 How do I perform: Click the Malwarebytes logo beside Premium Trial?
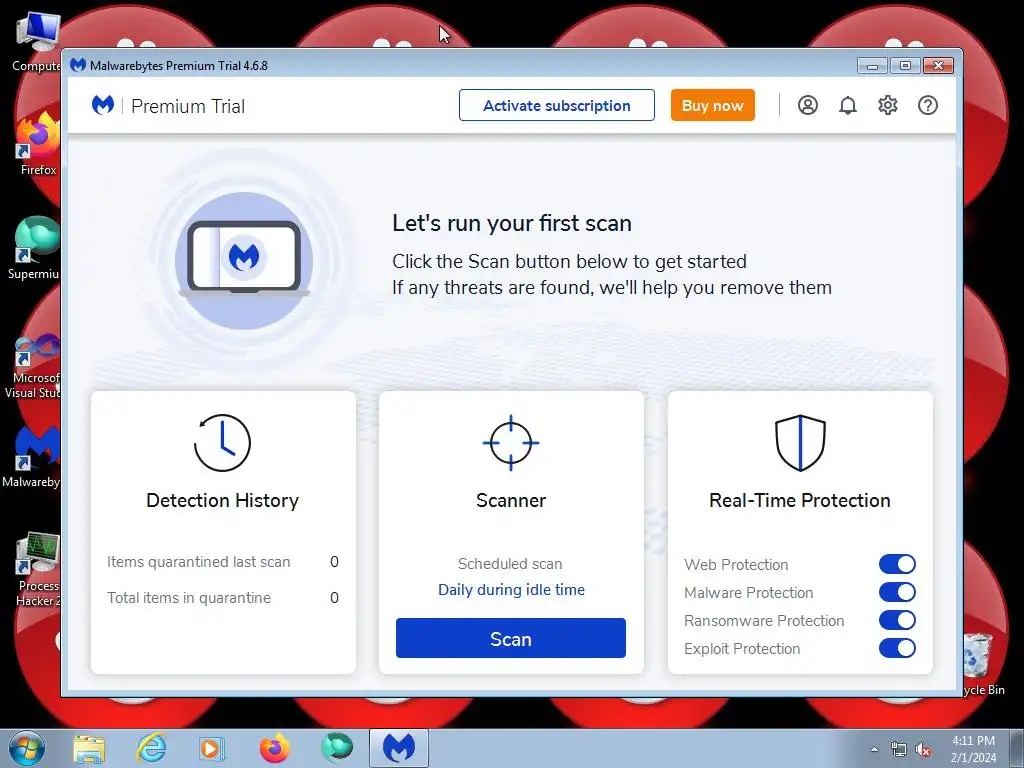click(103, 105)
